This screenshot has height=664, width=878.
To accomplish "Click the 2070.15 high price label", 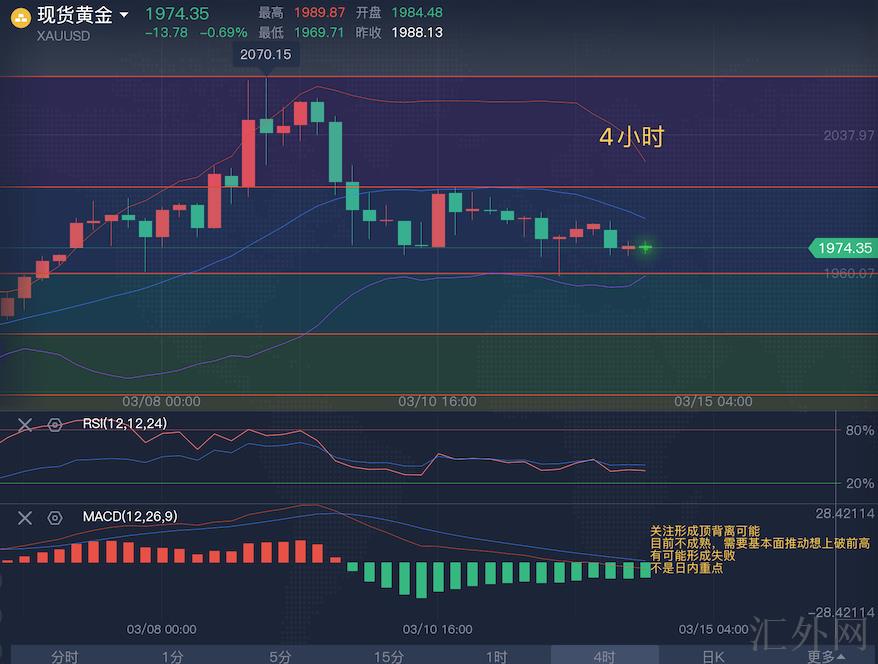I will tap(265, 55).
